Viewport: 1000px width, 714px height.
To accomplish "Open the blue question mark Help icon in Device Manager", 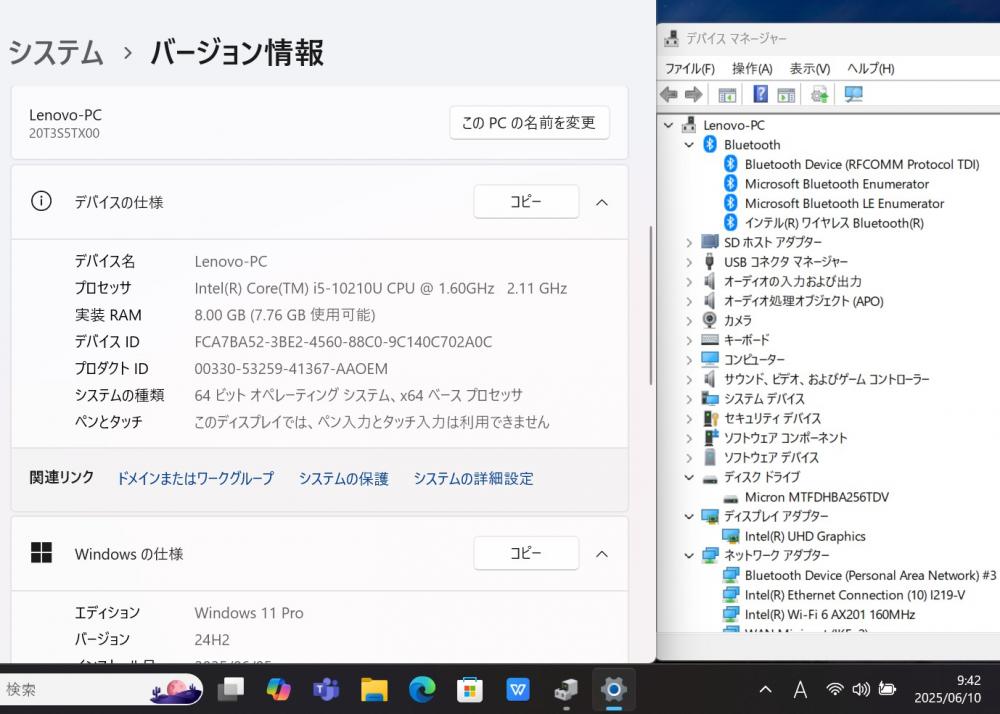I will pos(760,94).
